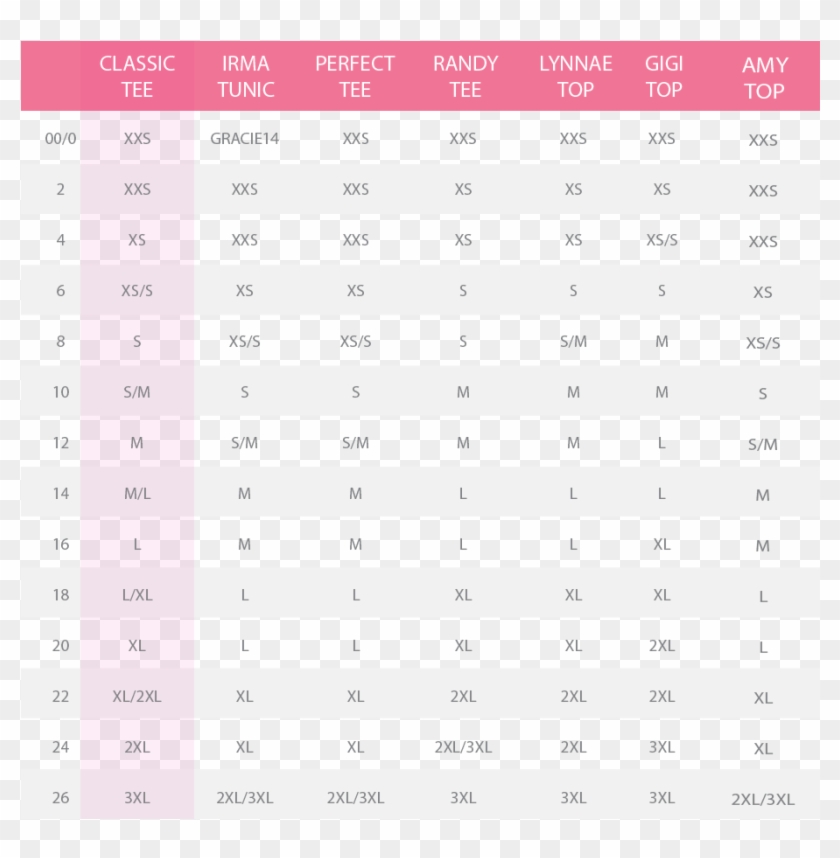Select the 2XL/3XL cell in Randy Tee column
840x858 pixels.
[x=463, y=747]
